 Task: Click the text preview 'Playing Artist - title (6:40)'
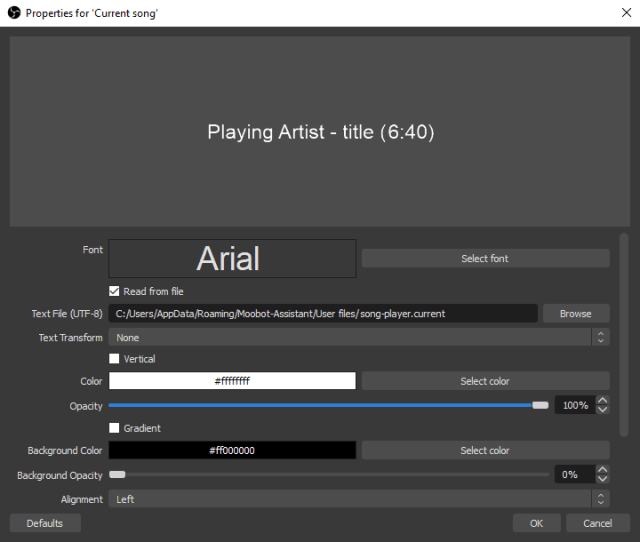tap(320, 132)
